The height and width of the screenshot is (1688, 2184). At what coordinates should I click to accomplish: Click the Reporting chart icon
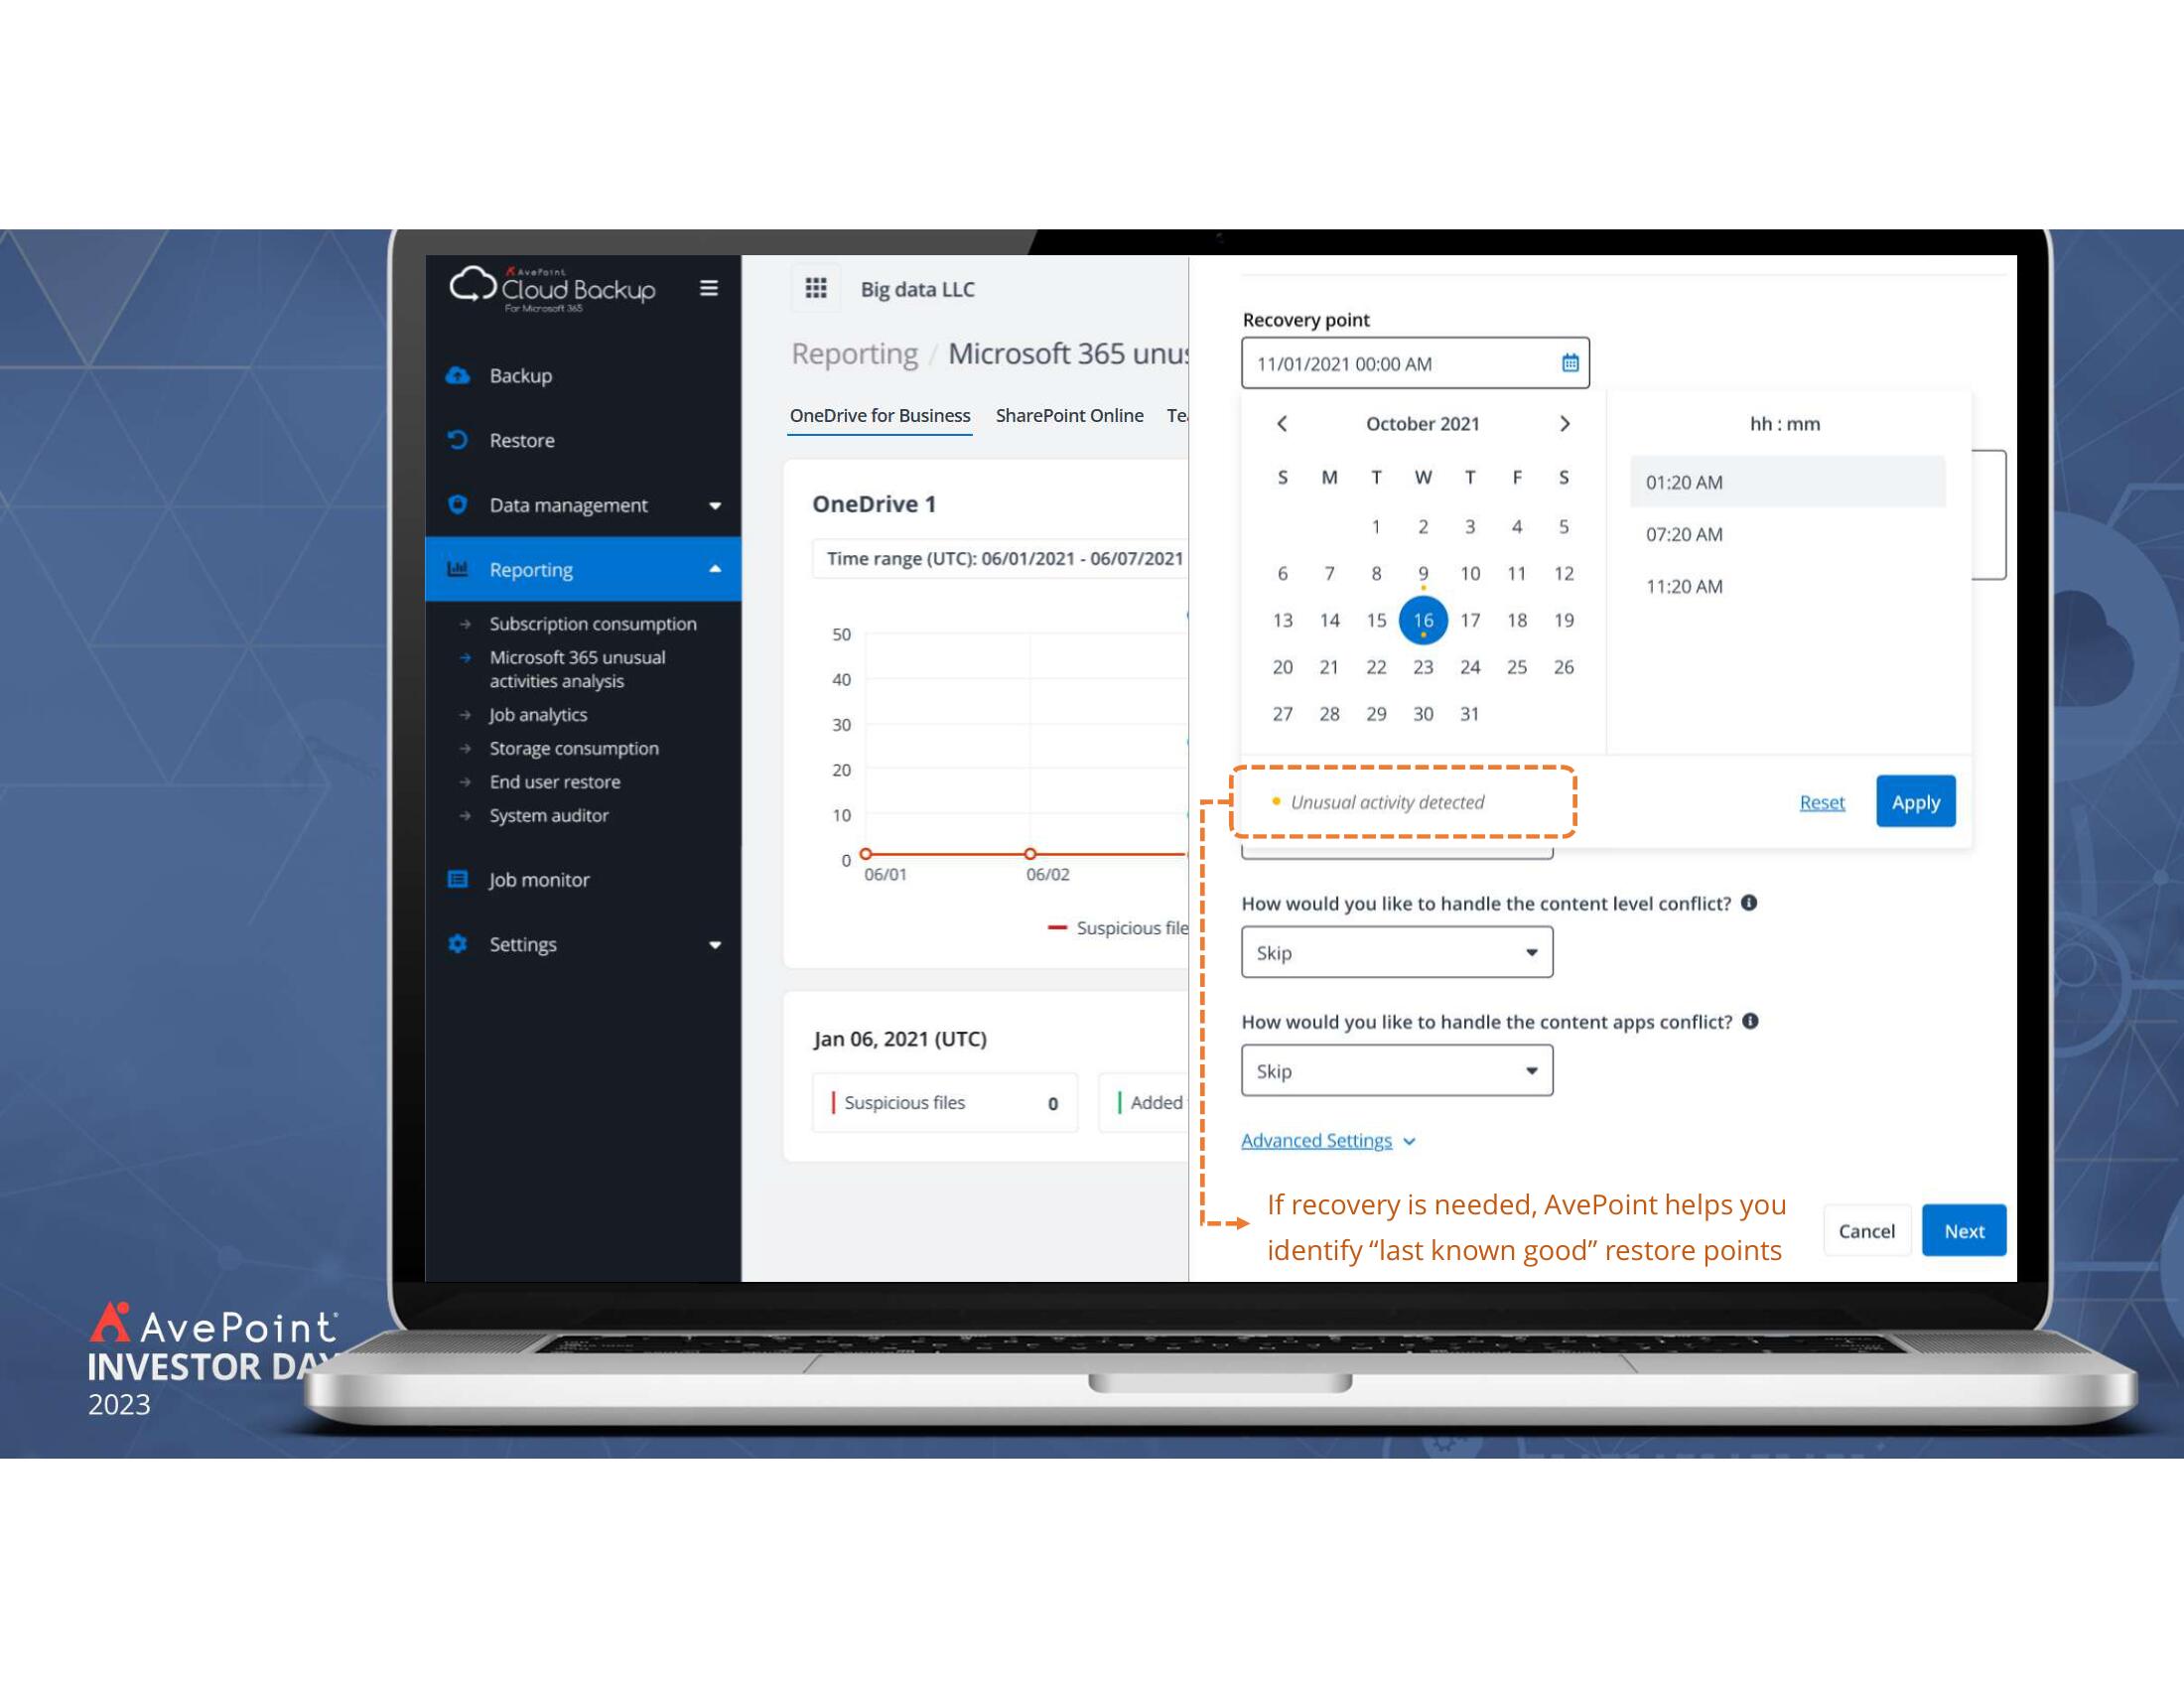459,567
